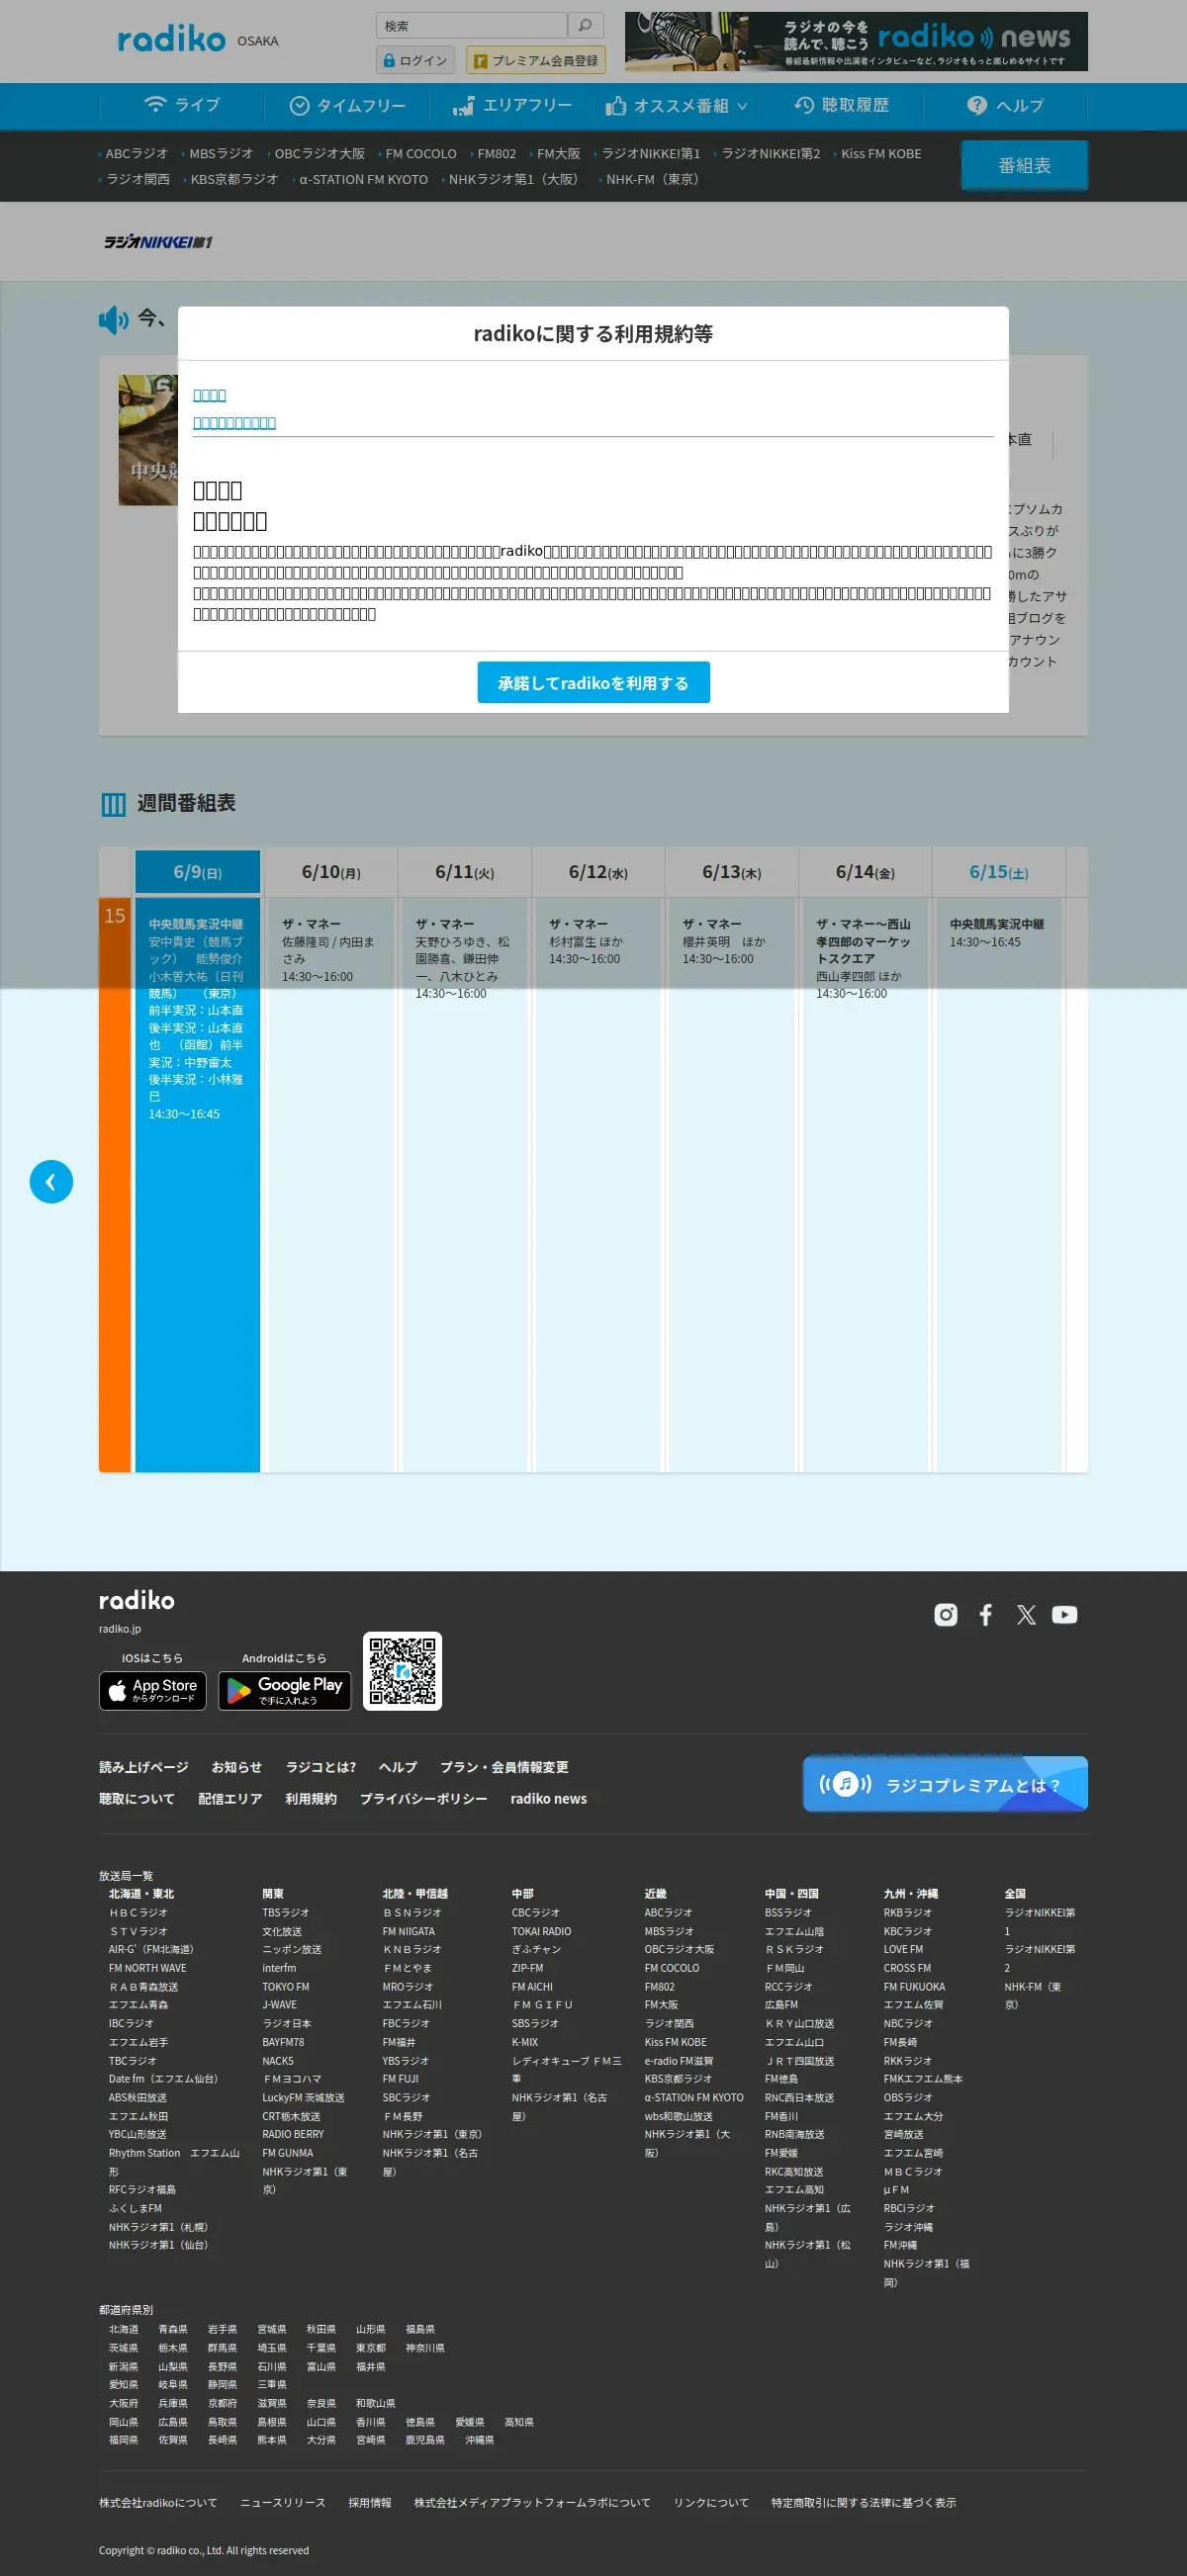Click first link in terms dialog
Image resolution: width=1187 pixels, height=2576 pixels.
click(209, 395)
